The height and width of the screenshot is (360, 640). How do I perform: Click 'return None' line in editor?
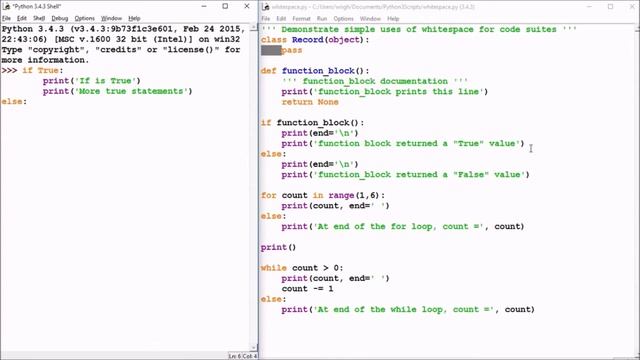point(310,102)
